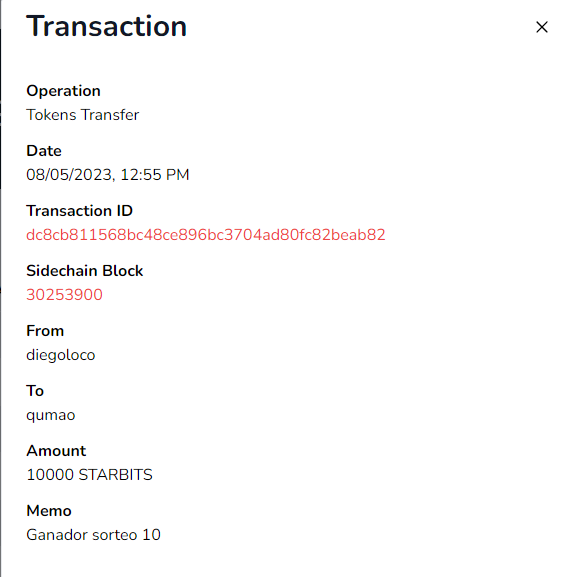The image size is (571, 577).
Task: Click the Transaction ID field label
Action: [79, 211]
